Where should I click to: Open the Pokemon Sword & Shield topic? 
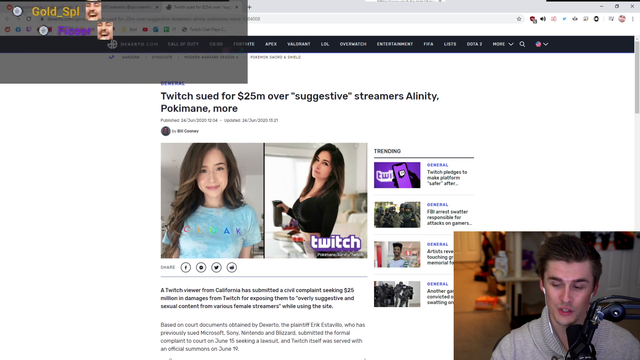276,57
